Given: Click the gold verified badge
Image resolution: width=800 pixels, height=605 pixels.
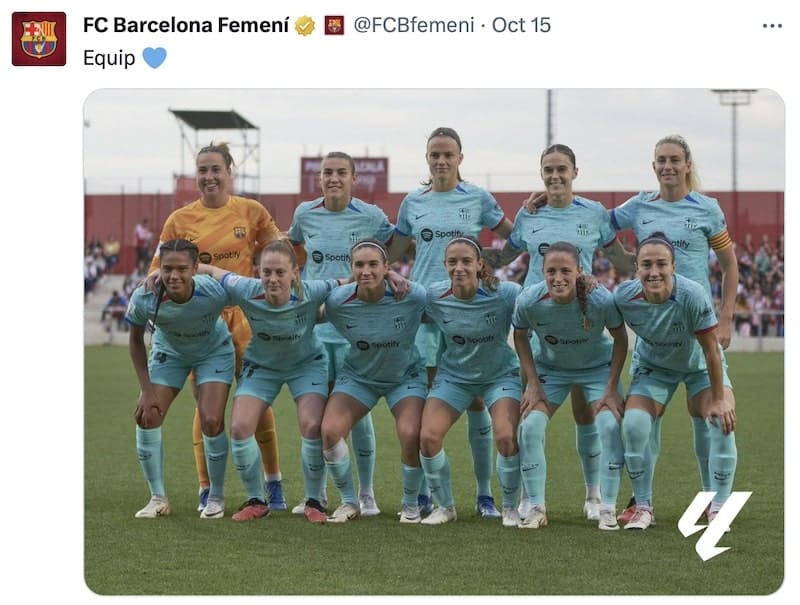Looking at the screenshot, I should coord(305,26).
